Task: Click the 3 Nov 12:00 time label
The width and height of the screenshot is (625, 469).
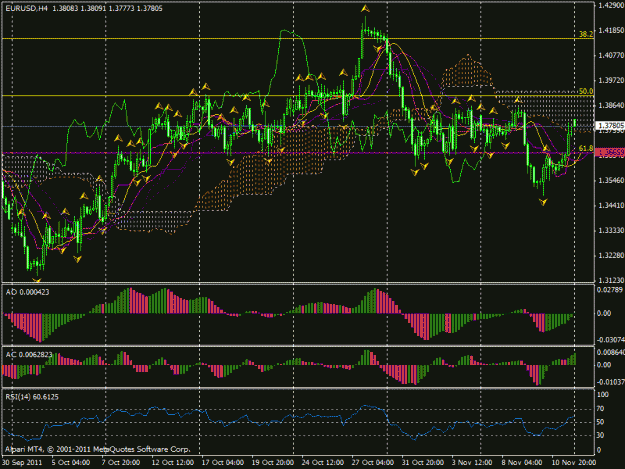Action: (x=472, y=463)
